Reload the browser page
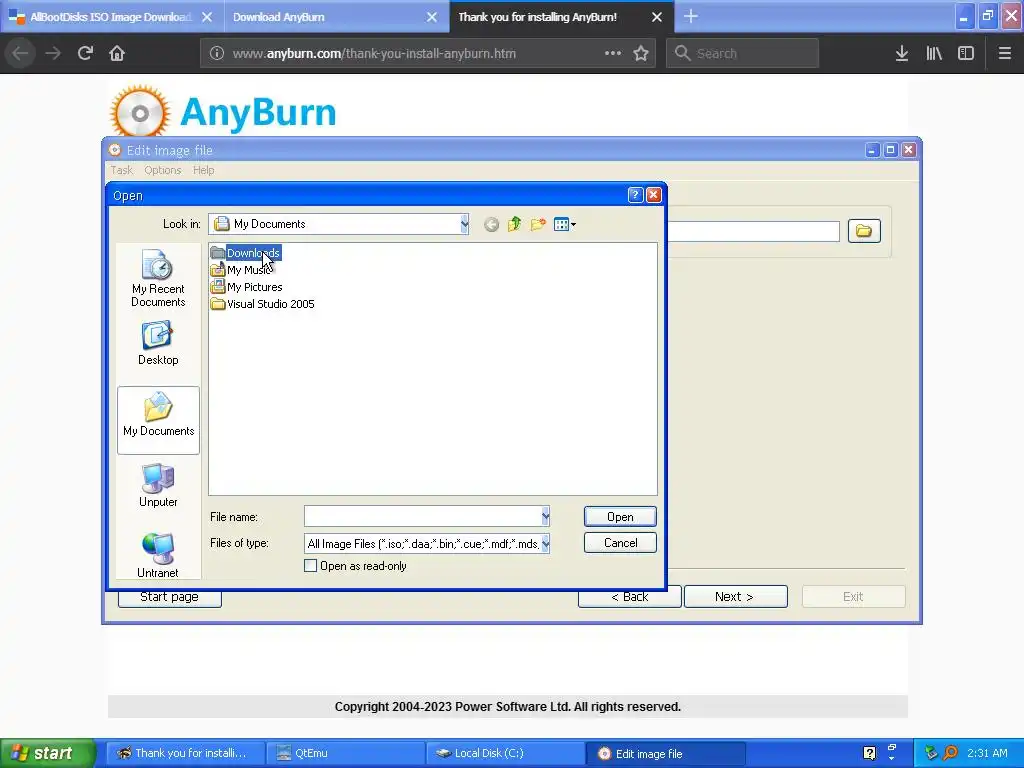1024x768 pixels. 85,53
